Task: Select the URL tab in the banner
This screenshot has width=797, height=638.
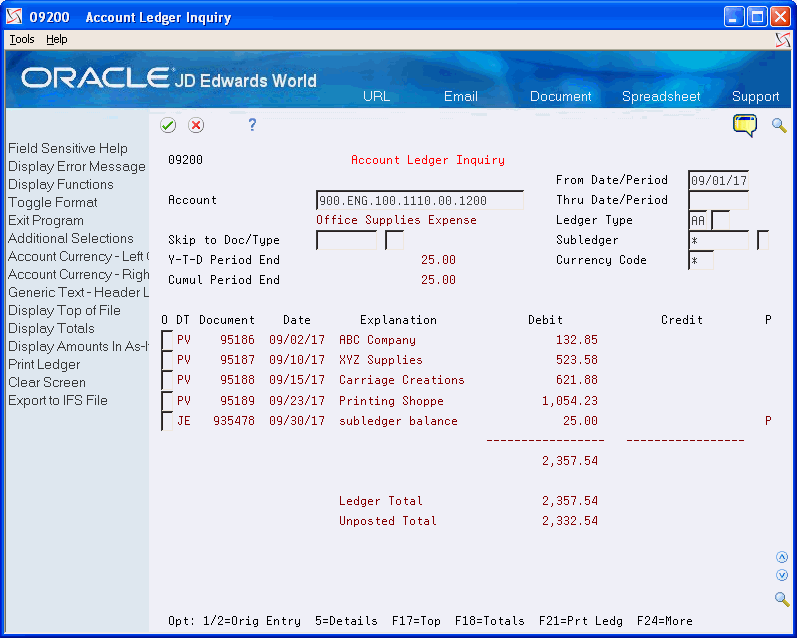Action: [x=377, y=96]
